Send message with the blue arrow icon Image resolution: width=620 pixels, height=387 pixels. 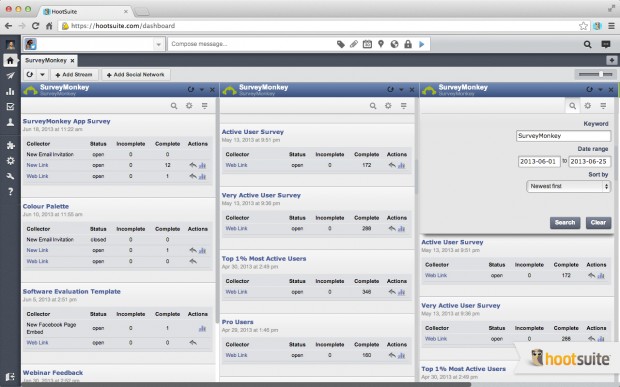click(x=422, y=44)
